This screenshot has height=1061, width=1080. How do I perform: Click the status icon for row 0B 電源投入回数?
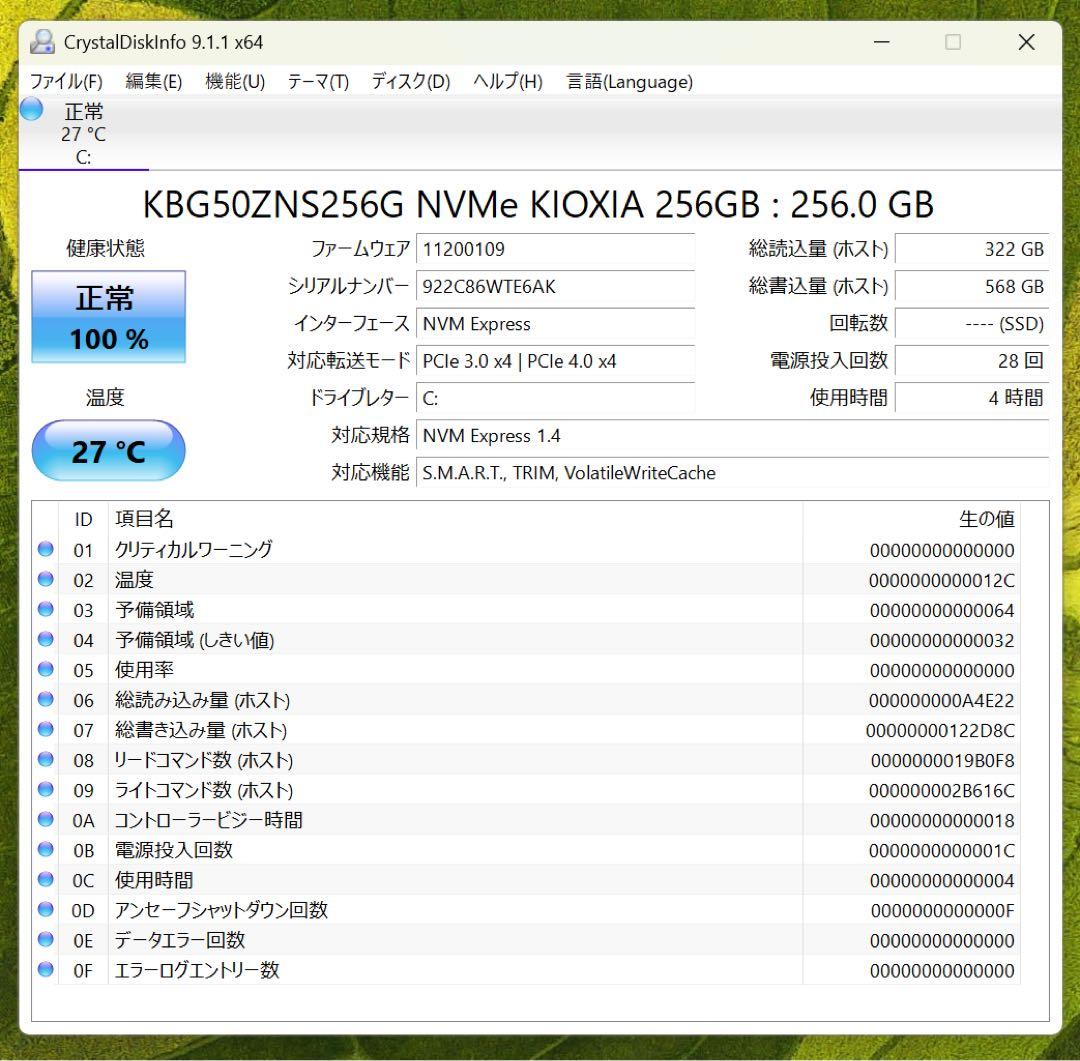pos(45,849)
